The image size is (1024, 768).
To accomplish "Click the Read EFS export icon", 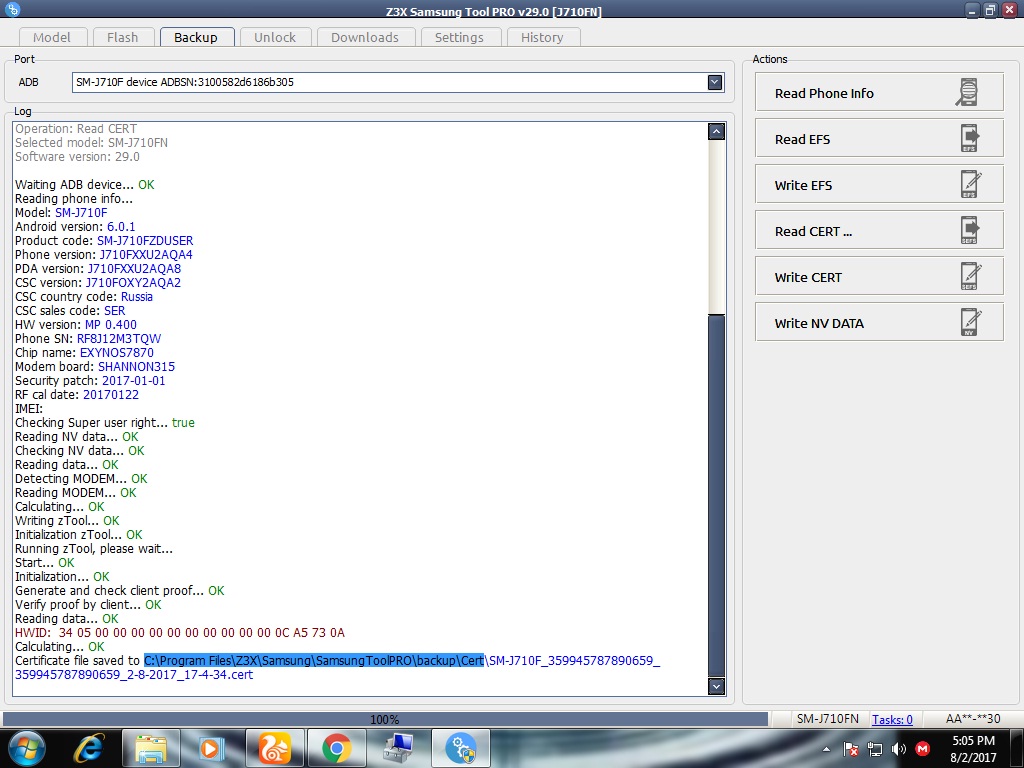I will tap(970, 138).
